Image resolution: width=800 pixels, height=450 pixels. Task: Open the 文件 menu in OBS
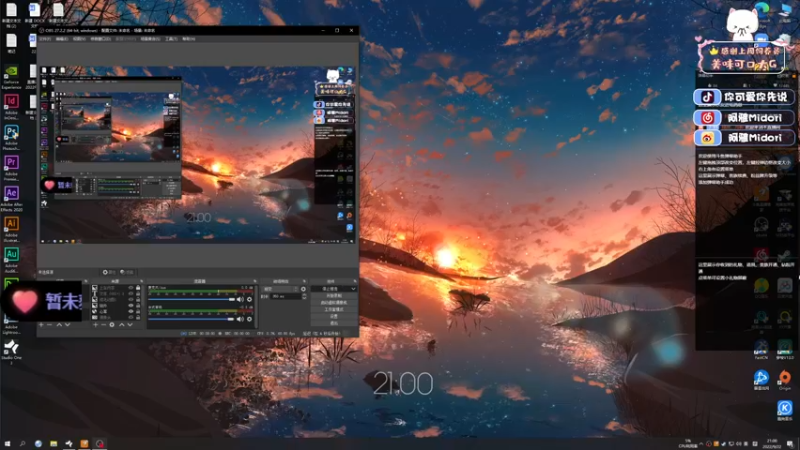point(45,39)
